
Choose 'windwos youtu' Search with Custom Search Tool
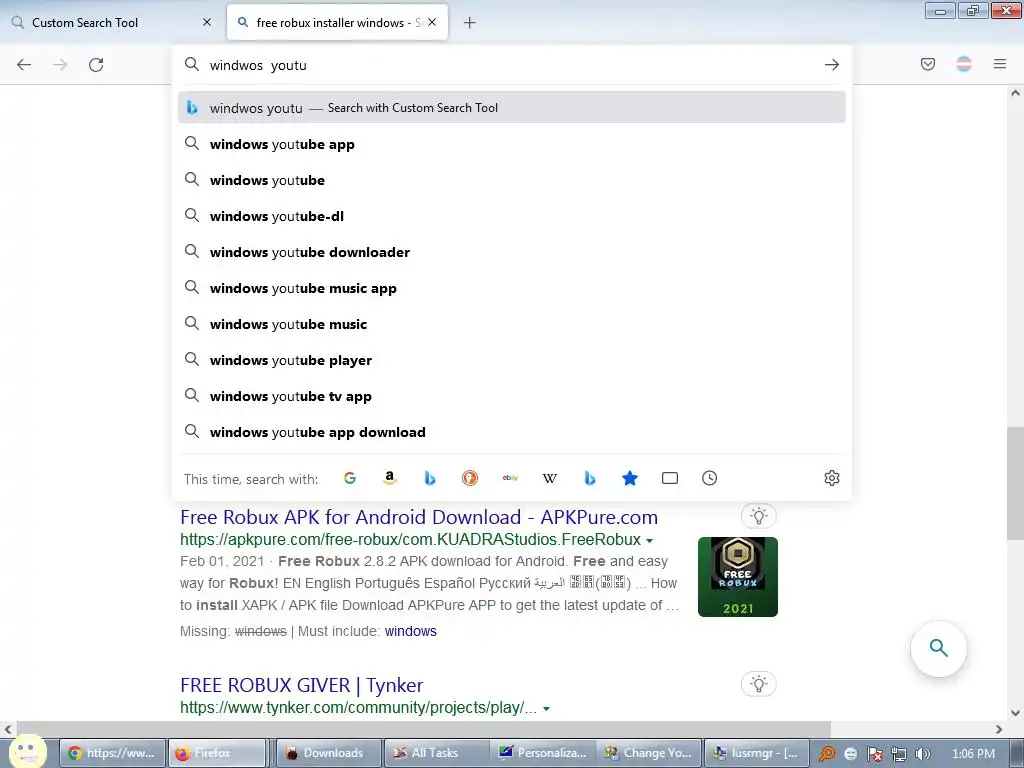[512, 108]
